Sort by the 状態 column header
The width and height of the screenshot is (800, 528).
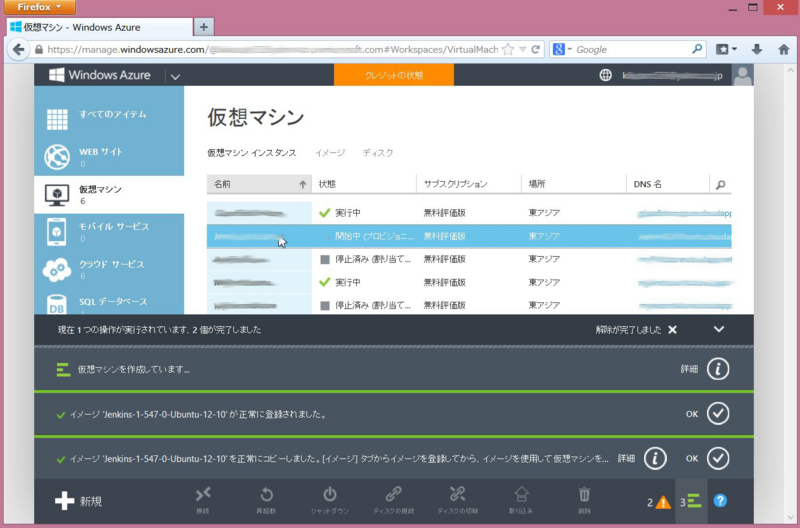[x=364, y=184]
